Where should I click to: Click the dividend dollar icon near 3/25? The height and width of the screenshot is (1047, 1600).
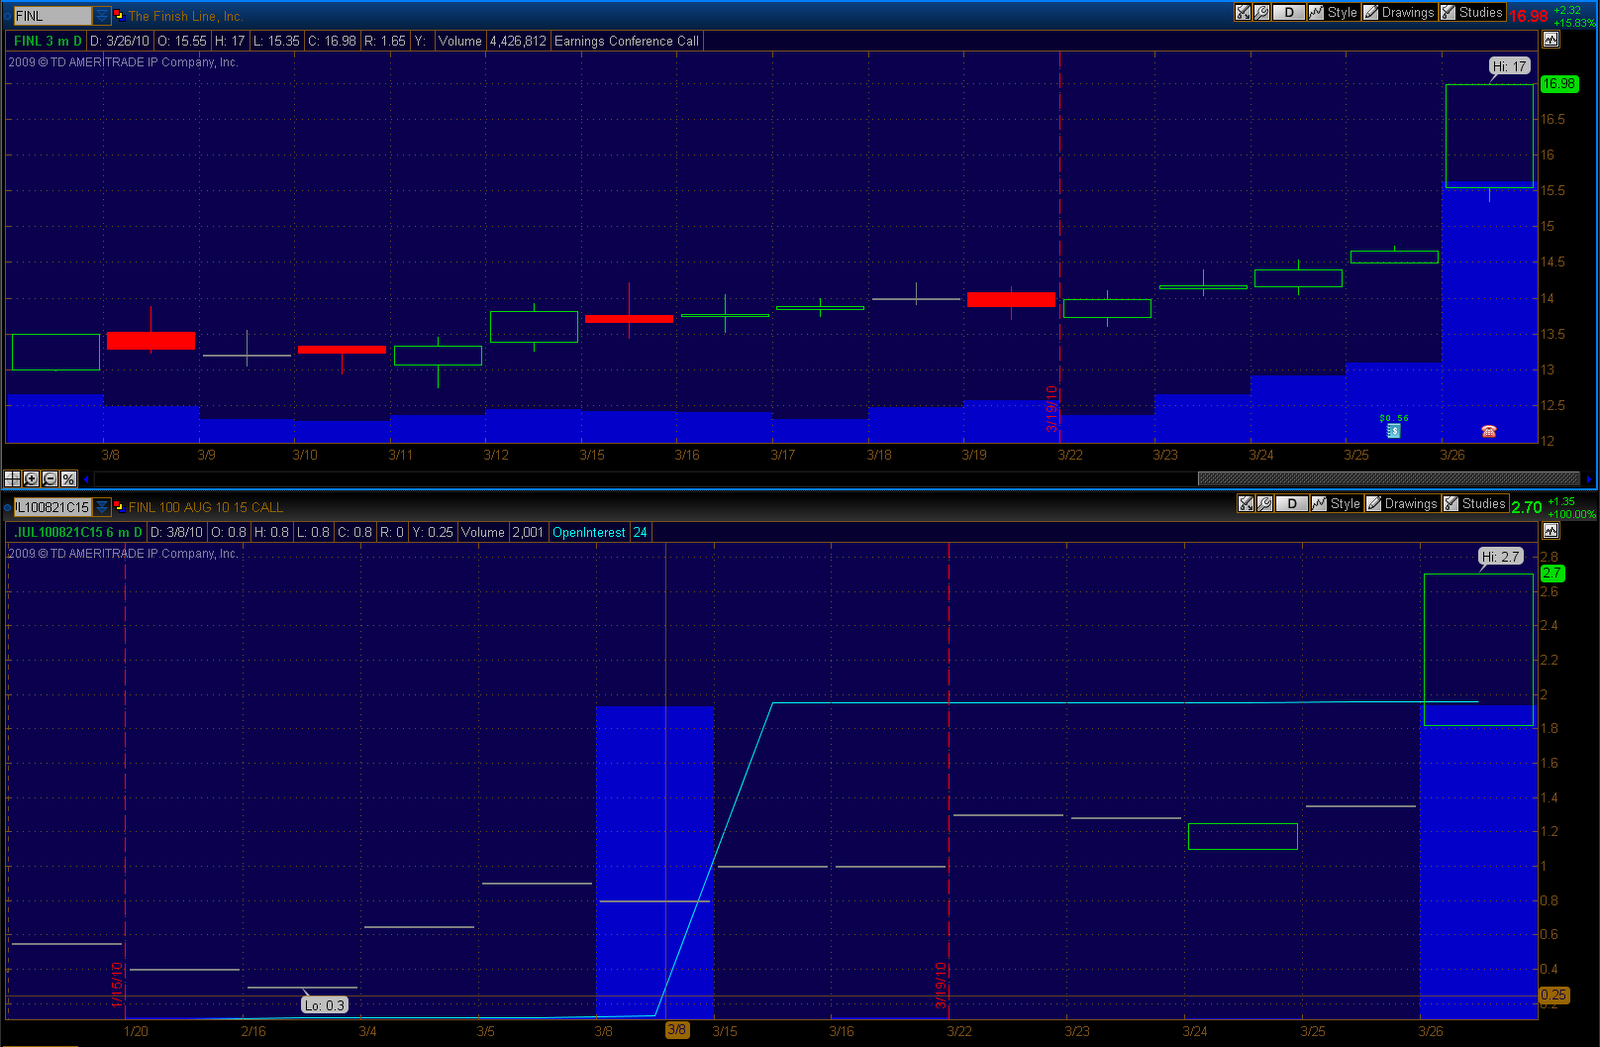(x=1394, y=431)
